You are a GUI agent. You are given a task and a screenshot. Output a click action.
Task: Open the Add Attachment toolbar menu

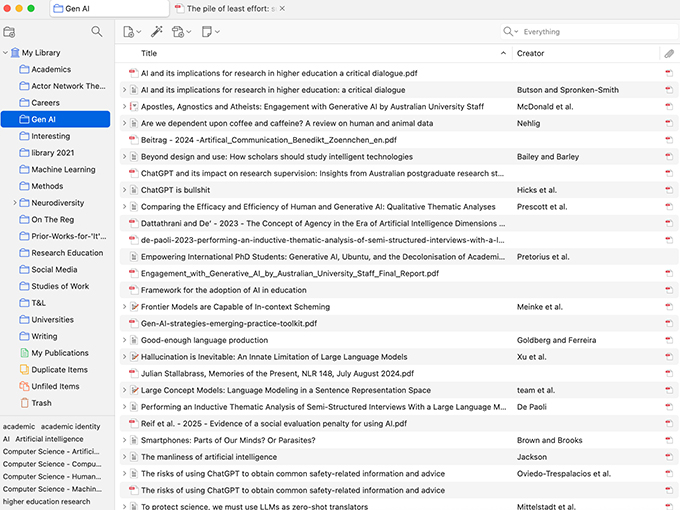point(181,32)
